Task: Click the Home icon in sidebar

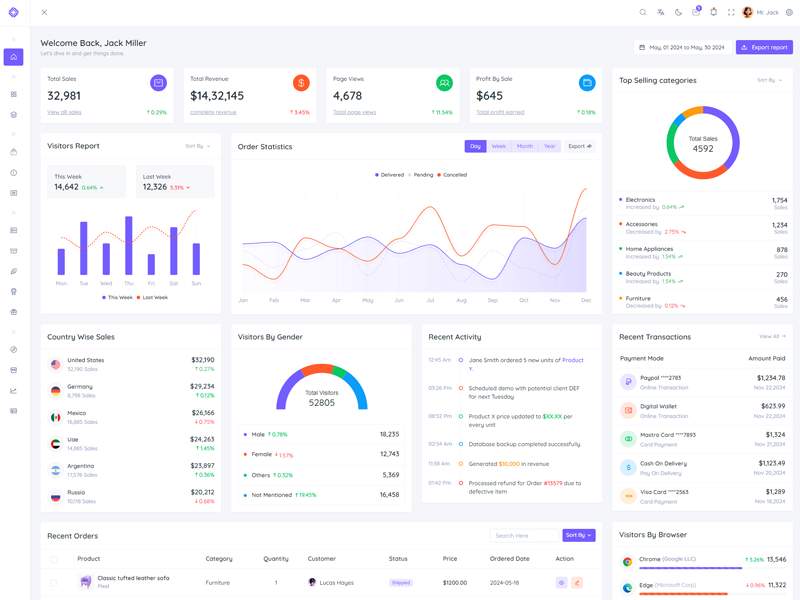Action: (13, 57)
